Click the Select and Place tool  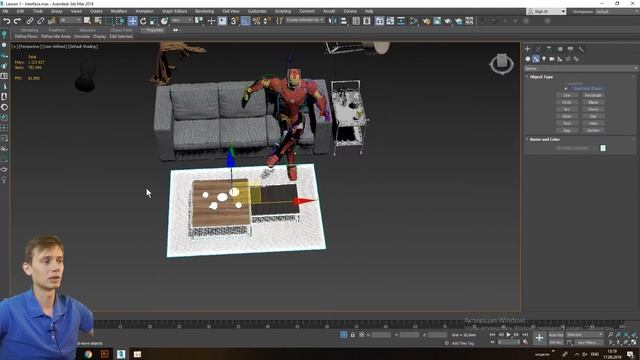164,20
